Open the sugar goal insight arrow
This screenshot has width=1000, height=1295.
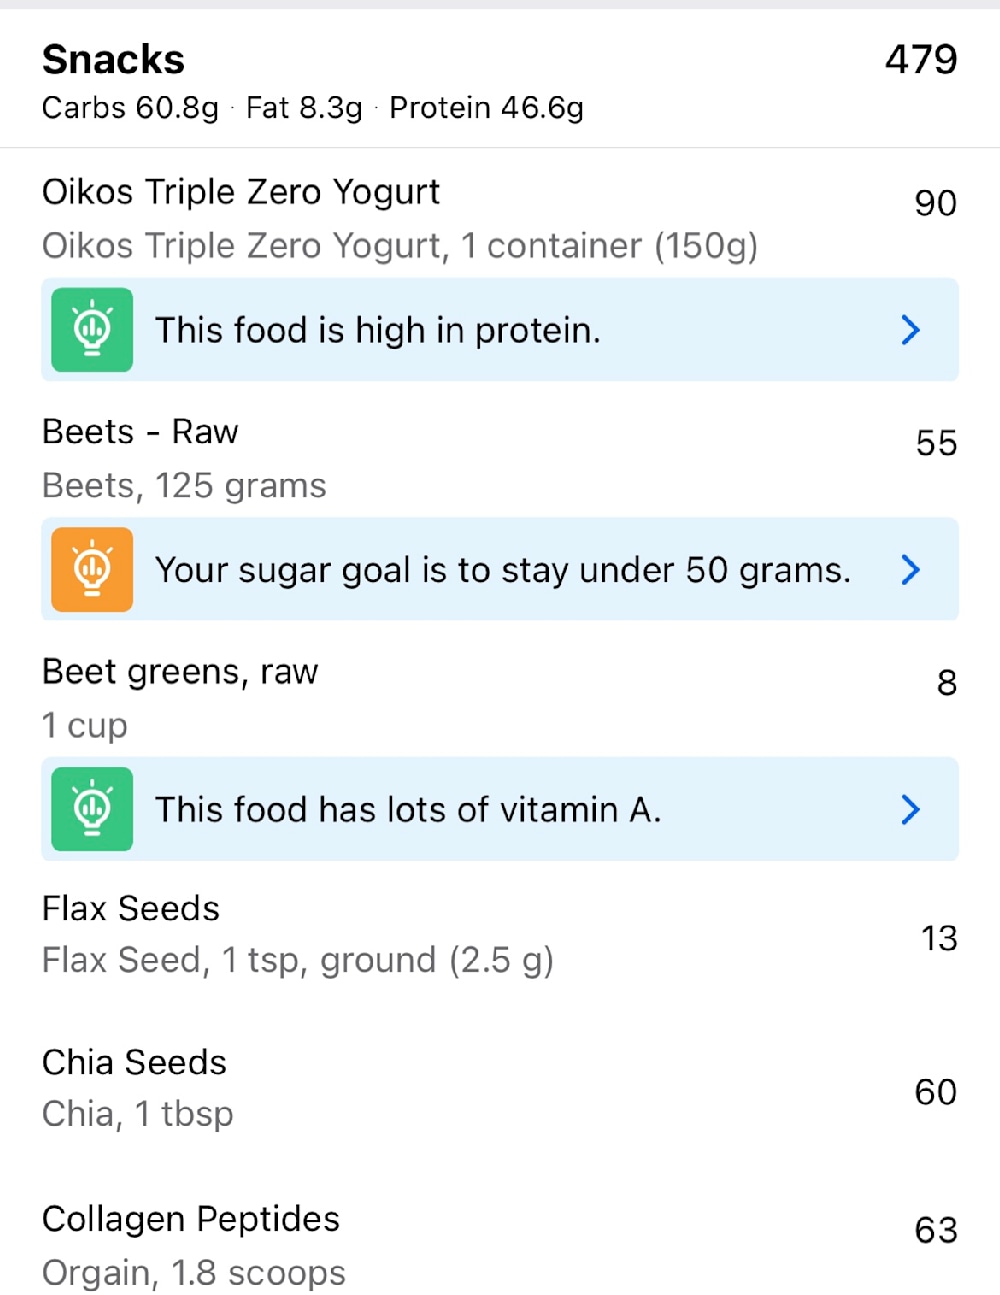tap(910, 570)
